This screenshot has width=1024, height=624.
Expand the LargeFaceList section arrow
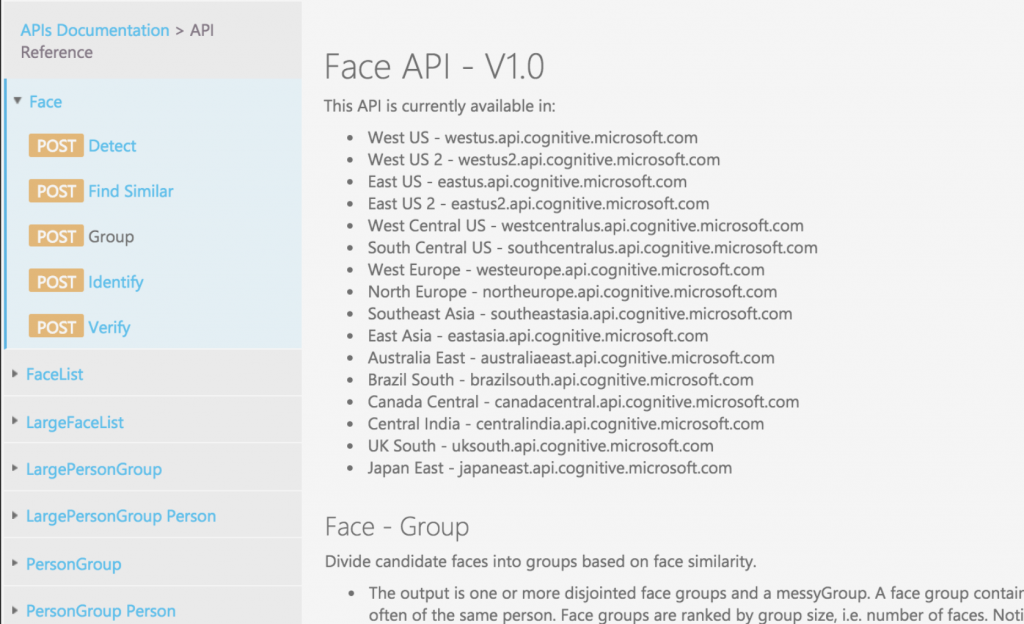coord(15,421)
